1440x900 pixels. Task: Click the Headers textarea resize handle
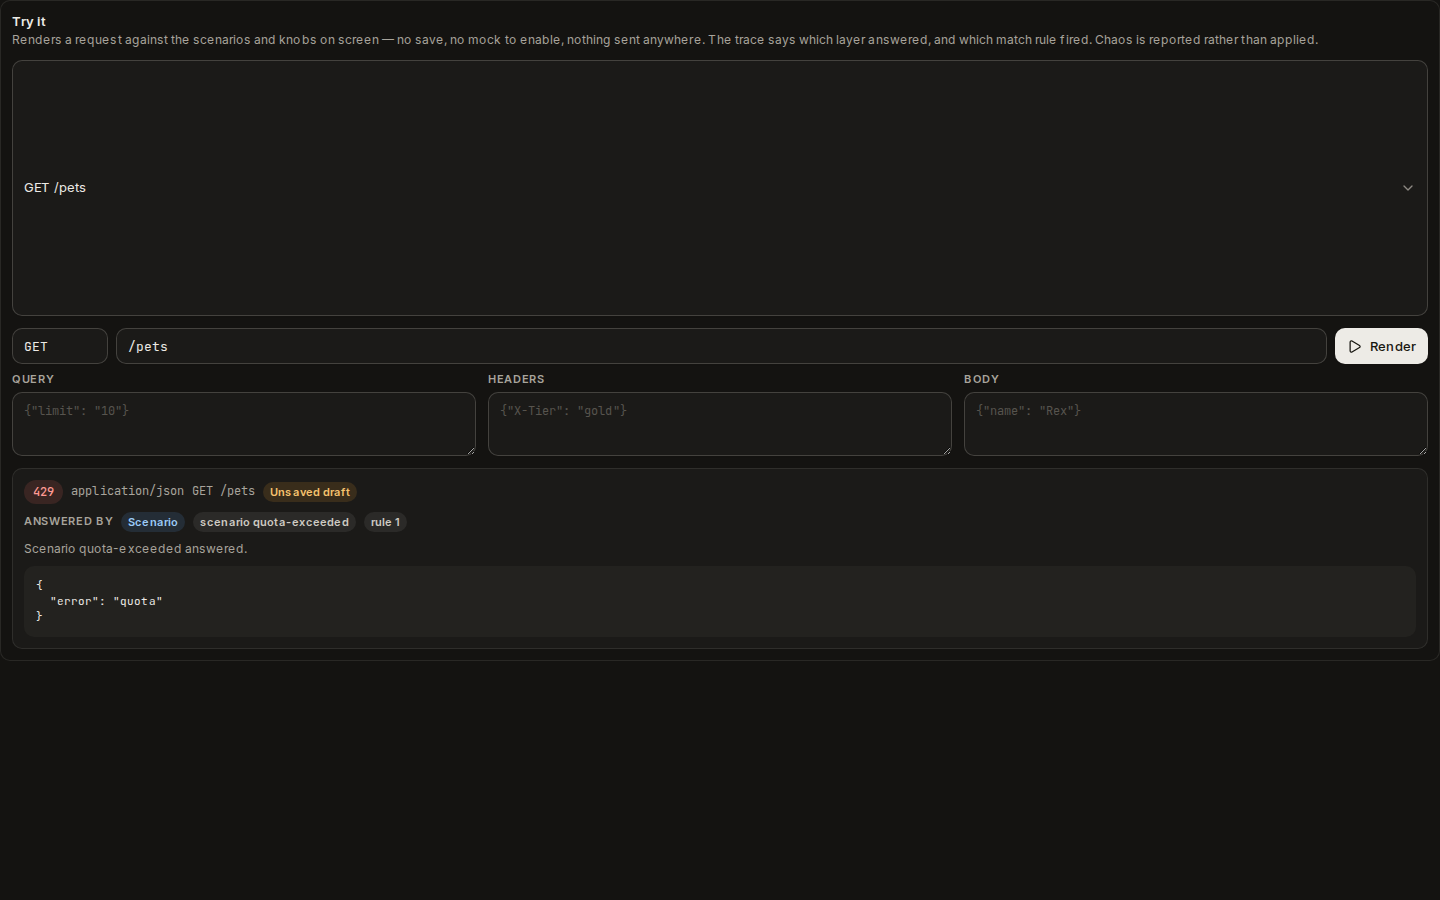coord(945,449)
